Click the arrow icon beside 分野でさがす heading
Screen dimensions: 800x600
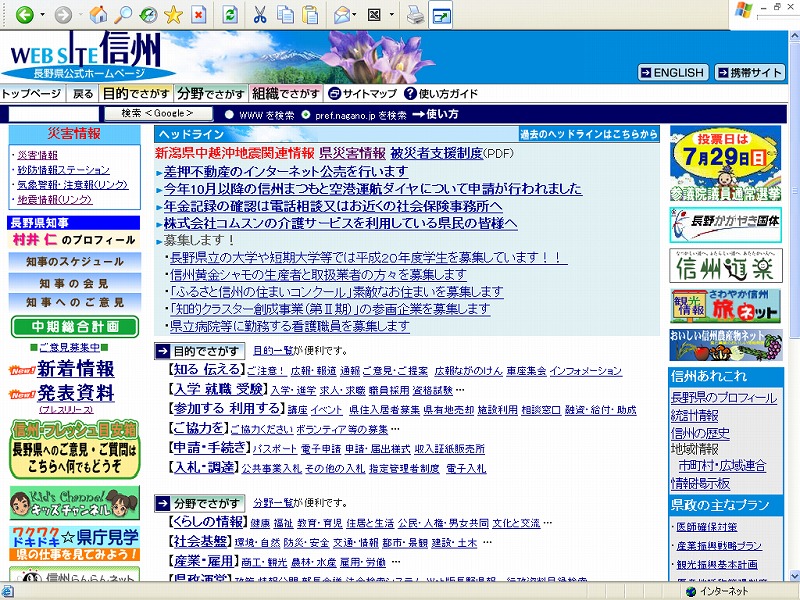(162, 504)
